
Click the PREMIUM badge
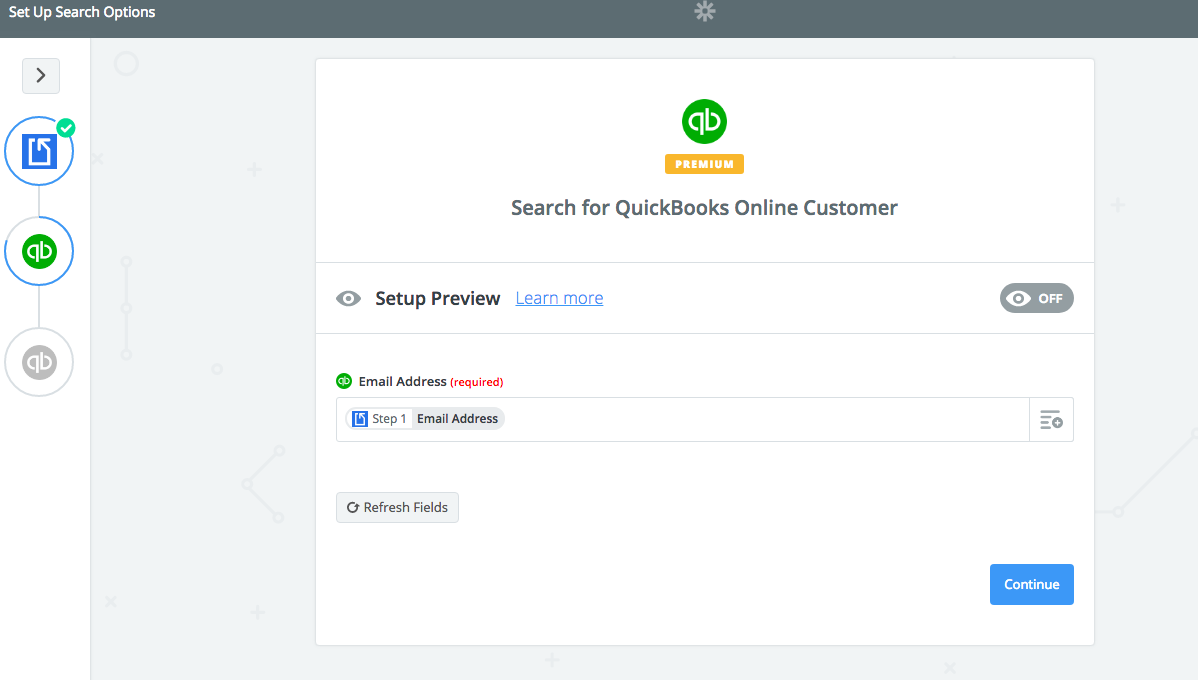click(x=704, y=164)
